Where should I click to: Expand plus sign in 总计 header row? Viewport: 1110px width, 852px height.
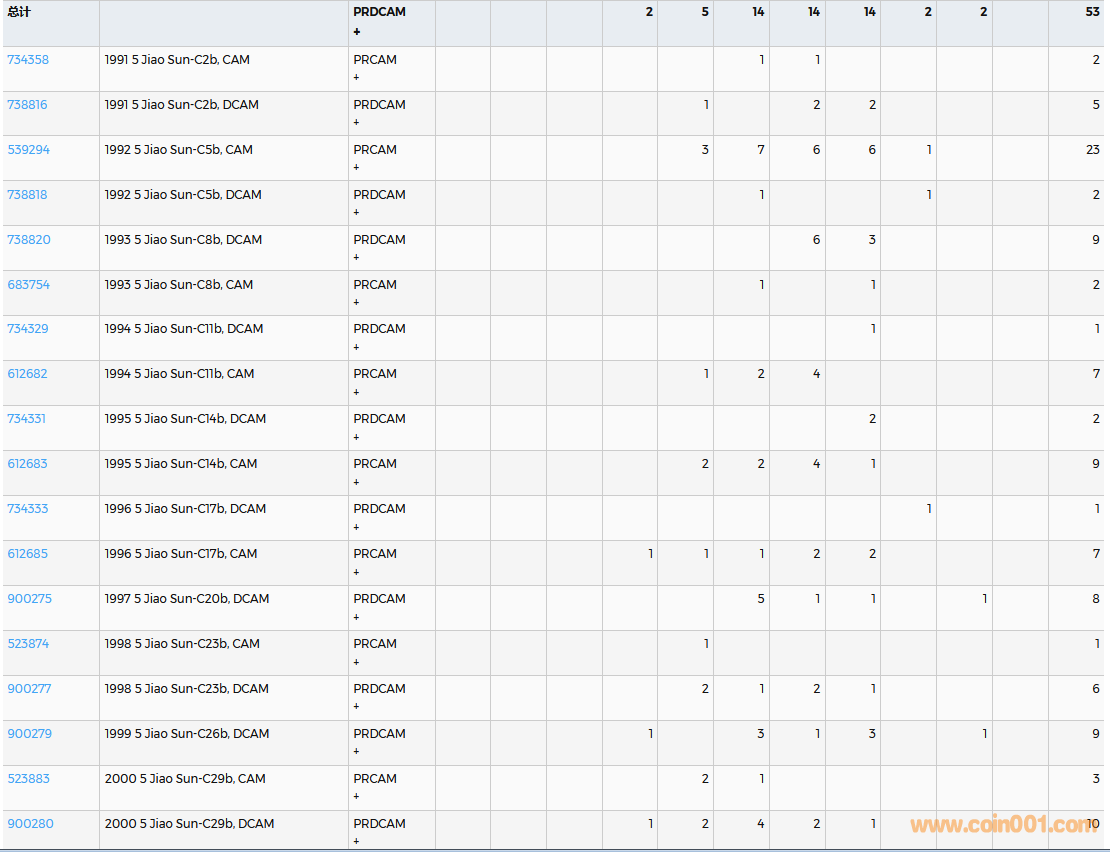(x=356, y=32)
